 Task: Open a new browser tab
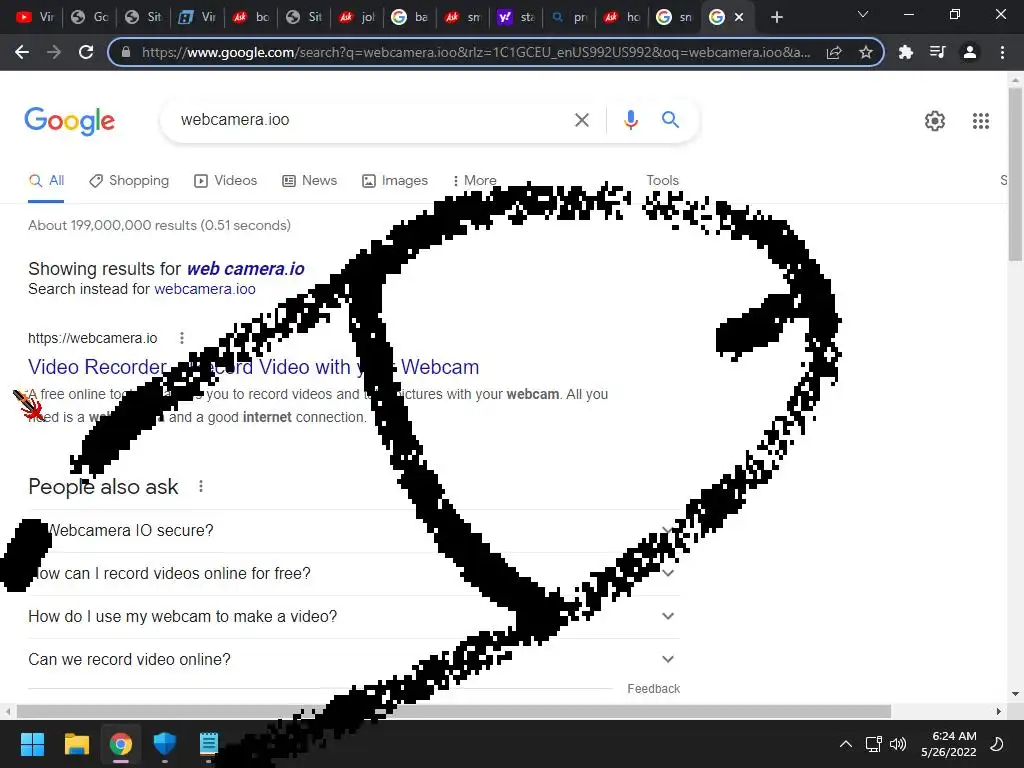[776, 17]
